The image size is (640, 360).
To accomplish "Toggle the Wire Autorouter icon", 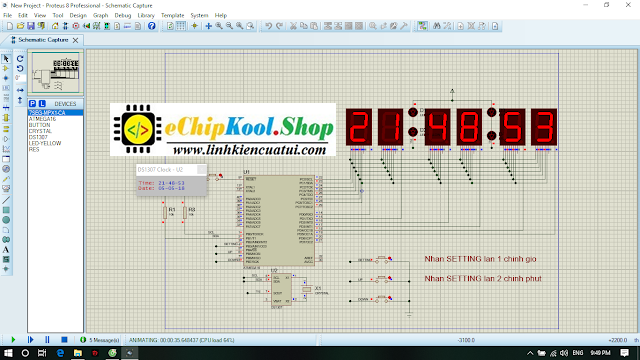I will point(422,26).
